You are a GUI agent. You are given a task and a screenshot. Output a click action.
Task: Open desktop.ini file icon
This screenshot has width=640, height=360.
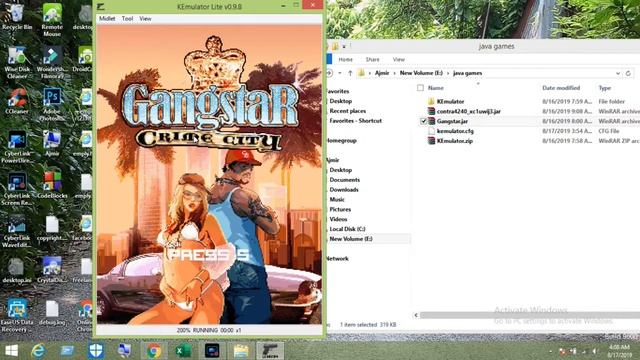pos(17,270)
